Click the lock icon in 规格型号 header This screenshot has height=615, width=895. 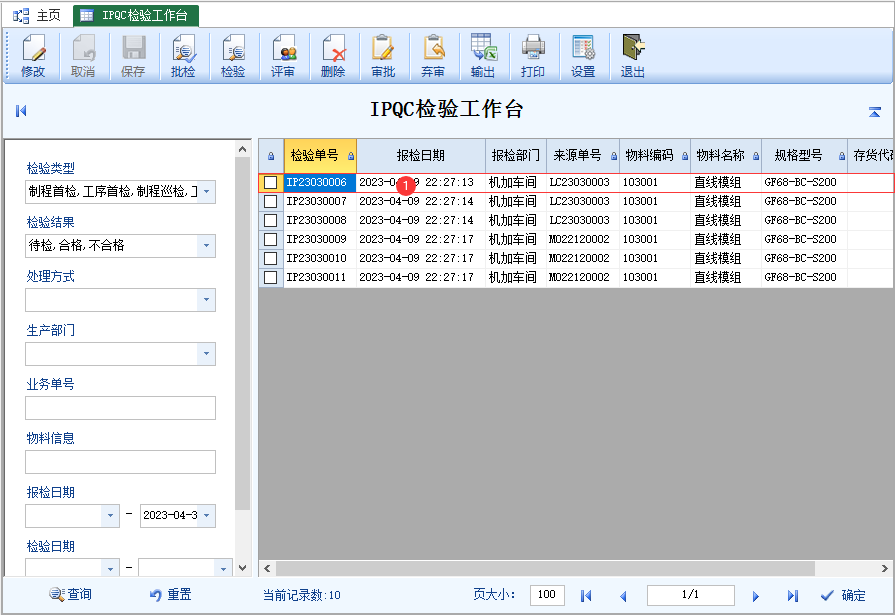click(841, 156)
